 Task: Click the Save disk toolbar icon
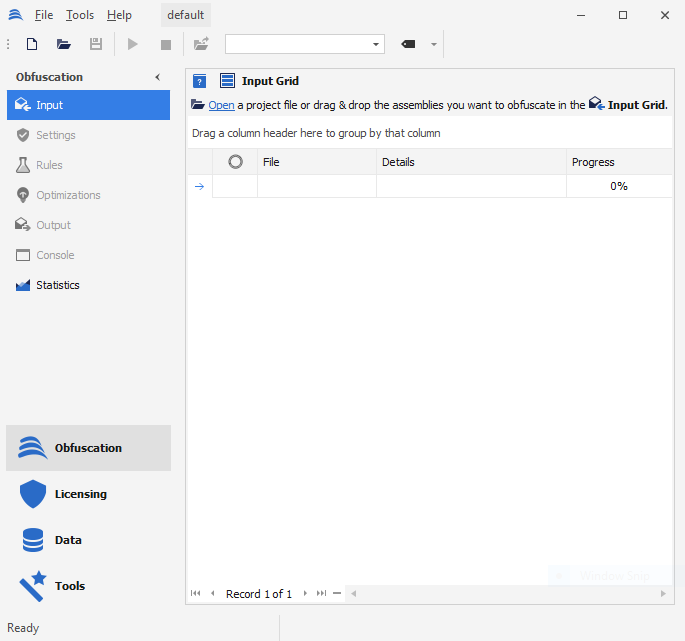[x=96, y=44]
